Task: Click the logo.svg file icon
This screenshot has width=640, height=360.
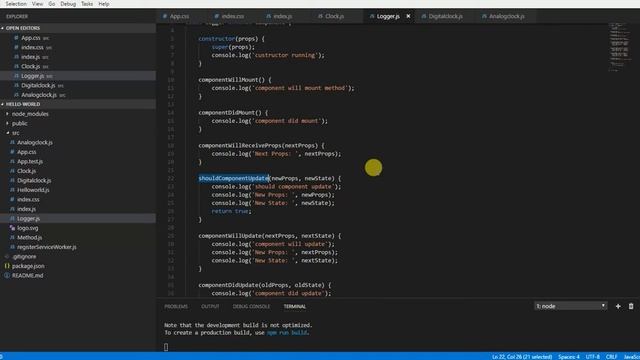Action: [x=12, y=228]
